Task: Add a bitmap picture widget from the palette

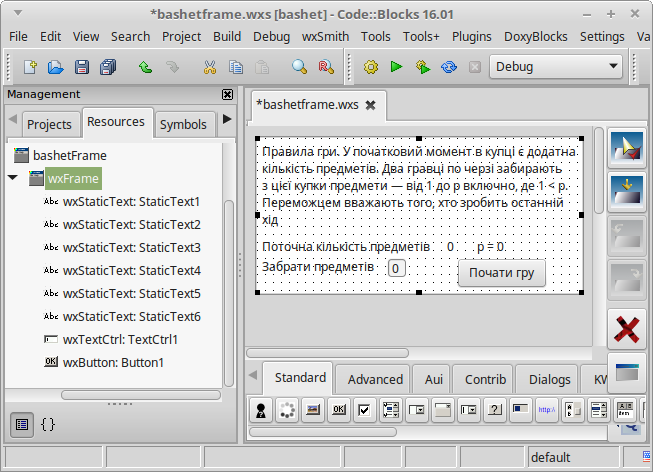Action: click(x=313, y=410)
